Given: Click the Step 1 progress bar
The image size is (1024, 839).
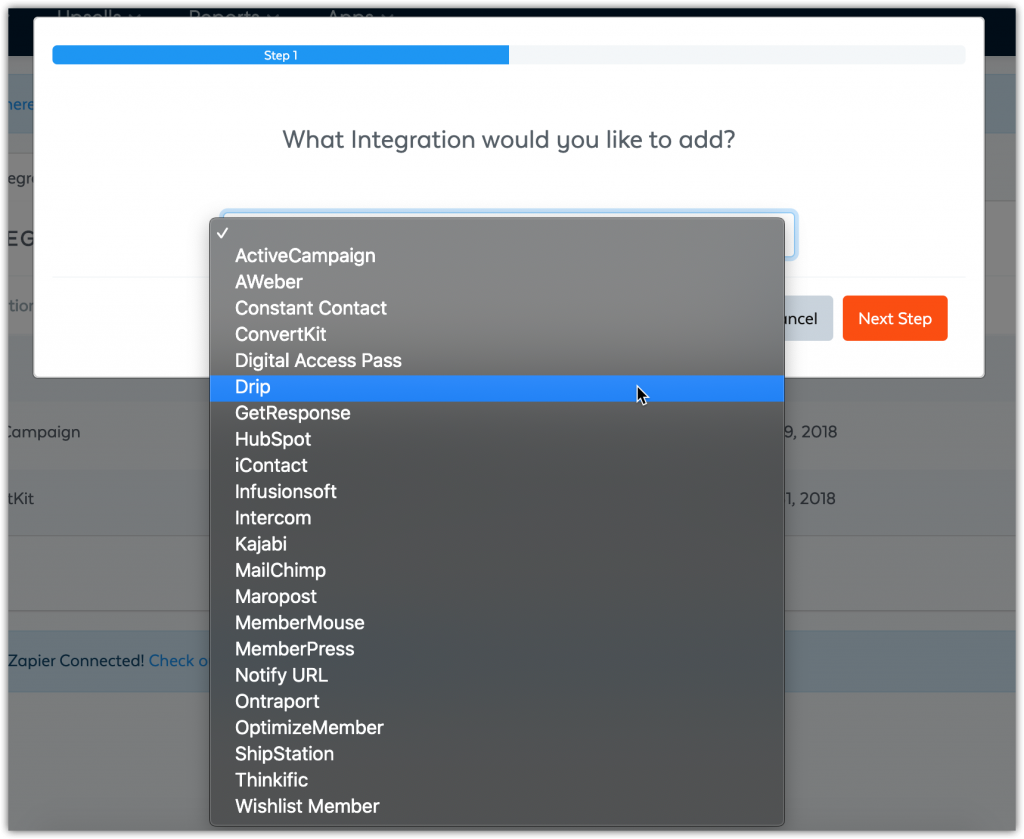Looking at the screenshot, I should [x=281, y=56].
